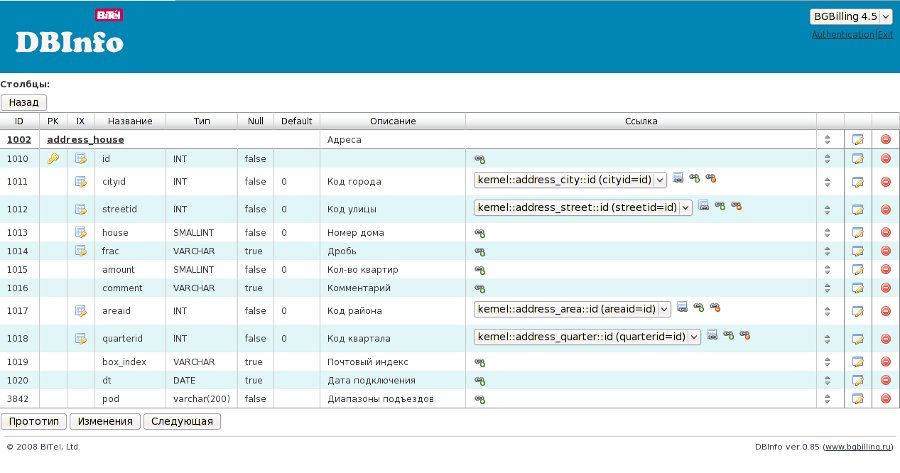Click reorder arrows for address_house row
Screen dimensions: 900x473
(827, 139)
